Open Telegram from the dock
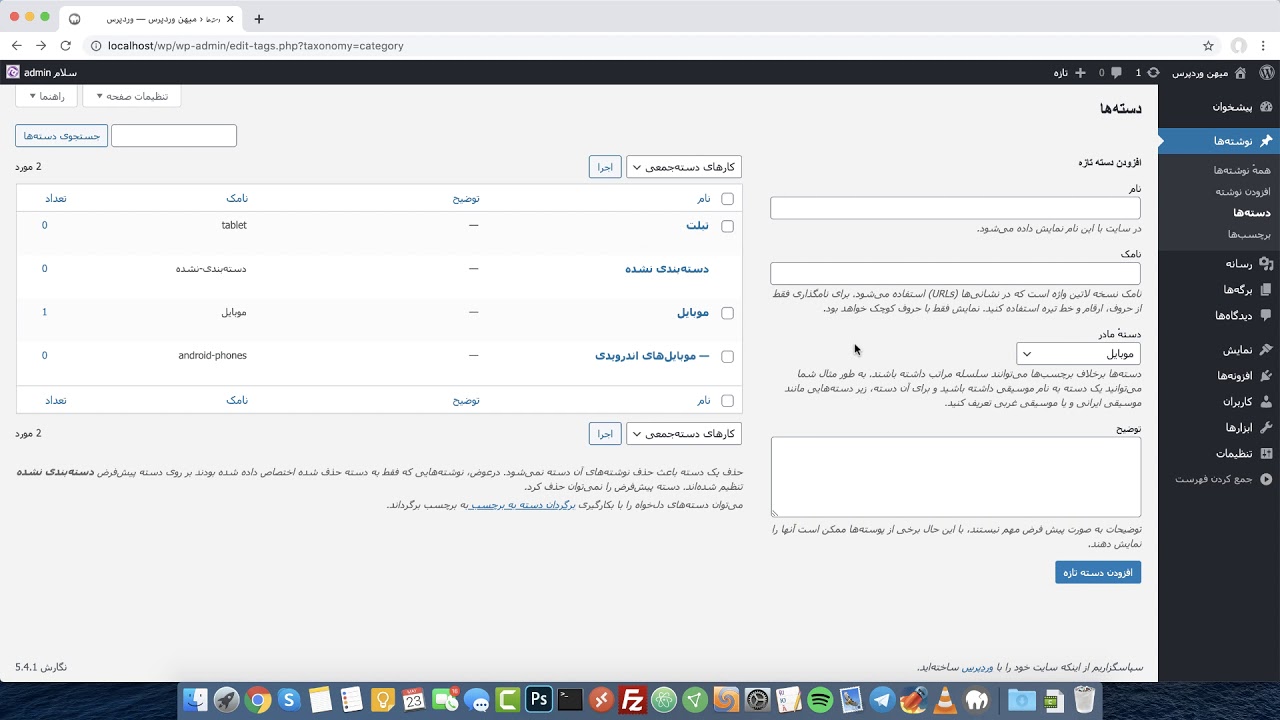This screenshot has height=720, width=1280. (882, 700)
